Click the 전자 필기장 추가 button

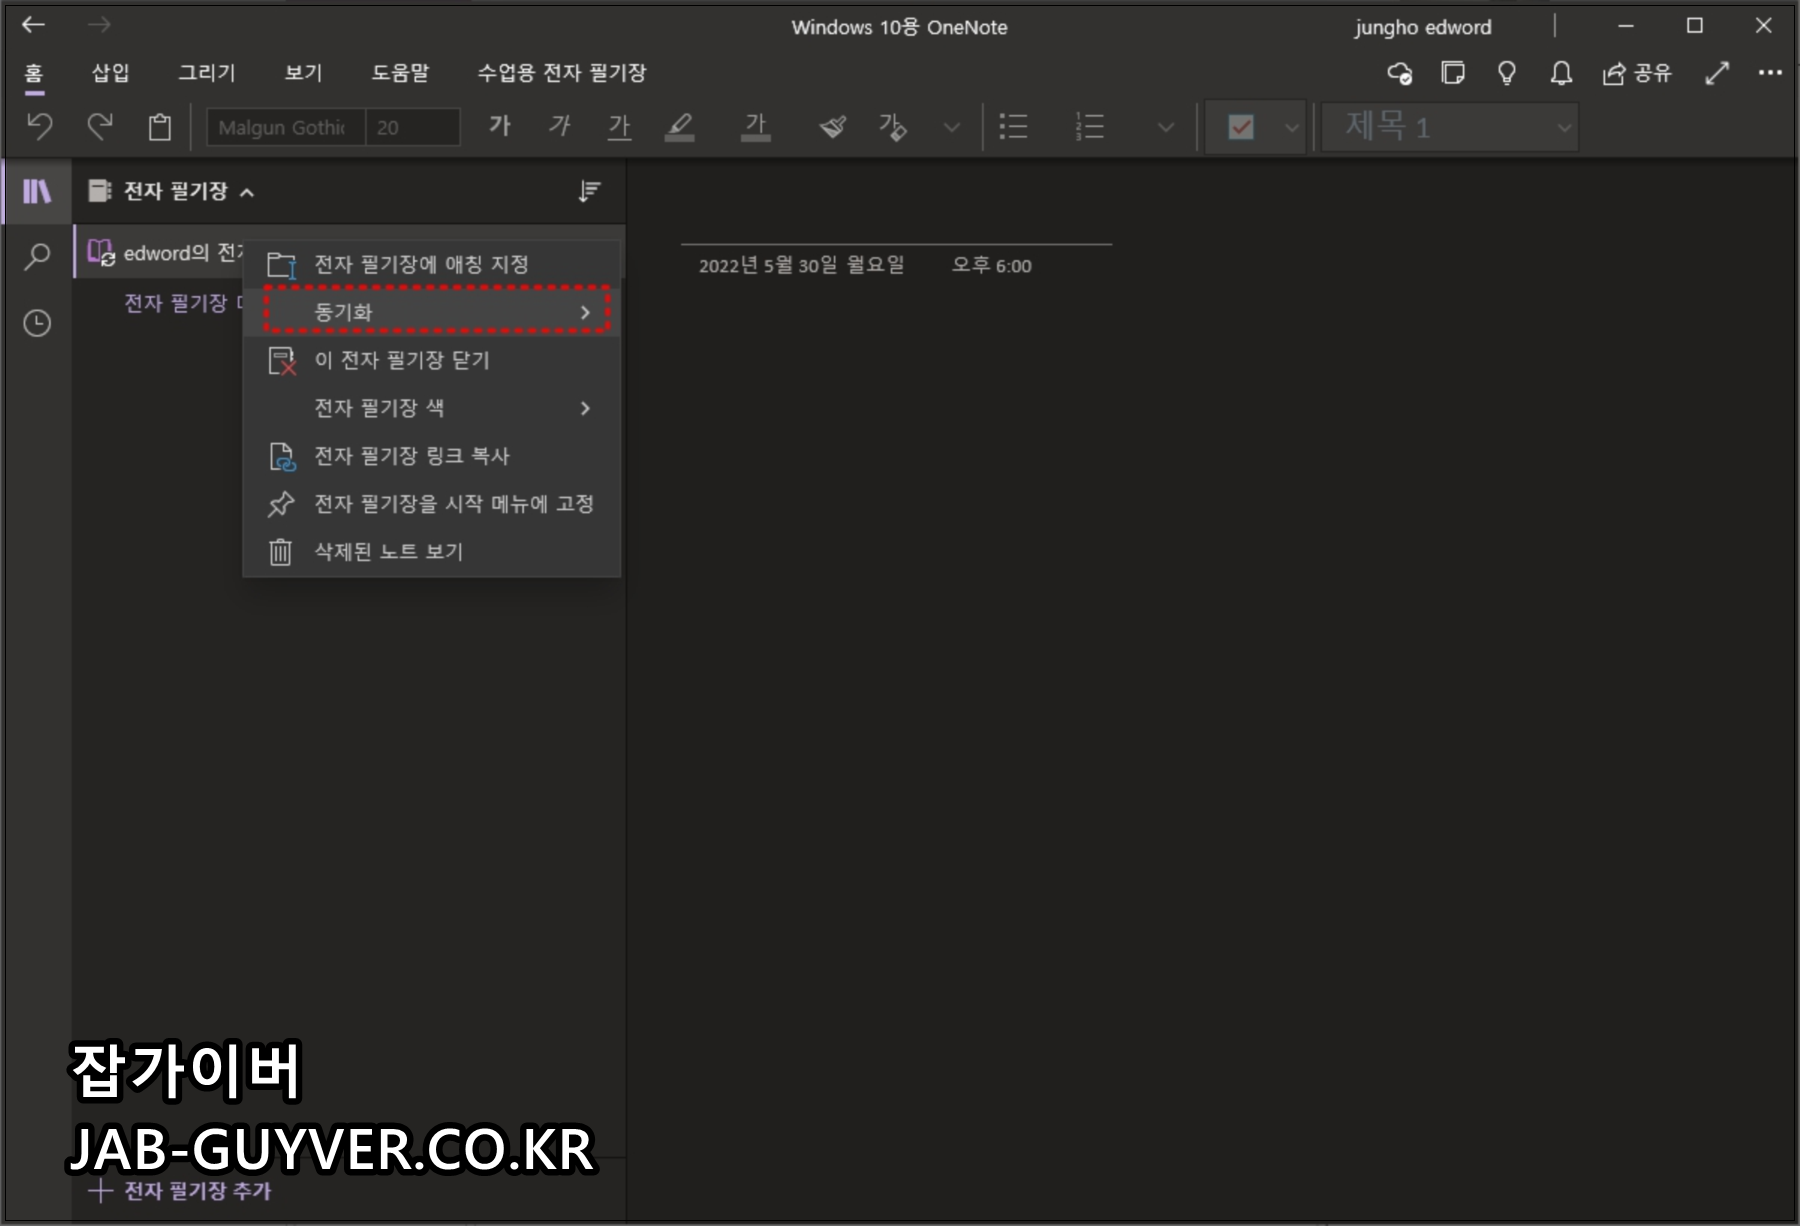180,1190
